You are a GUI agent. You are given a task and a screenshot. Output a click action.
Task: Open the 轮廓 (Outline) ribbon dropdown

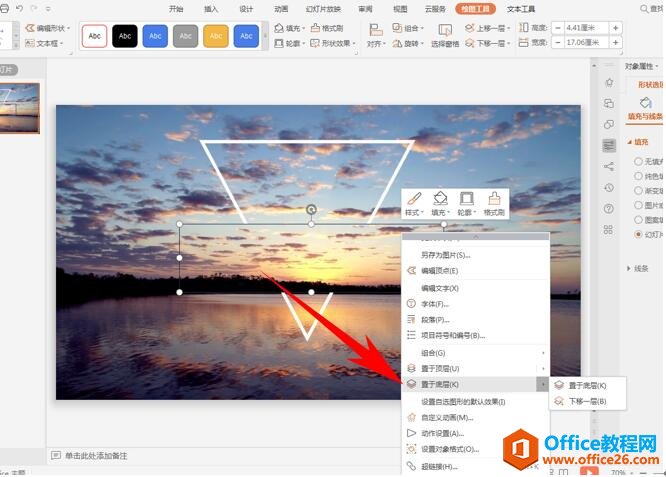pos(290,43)
